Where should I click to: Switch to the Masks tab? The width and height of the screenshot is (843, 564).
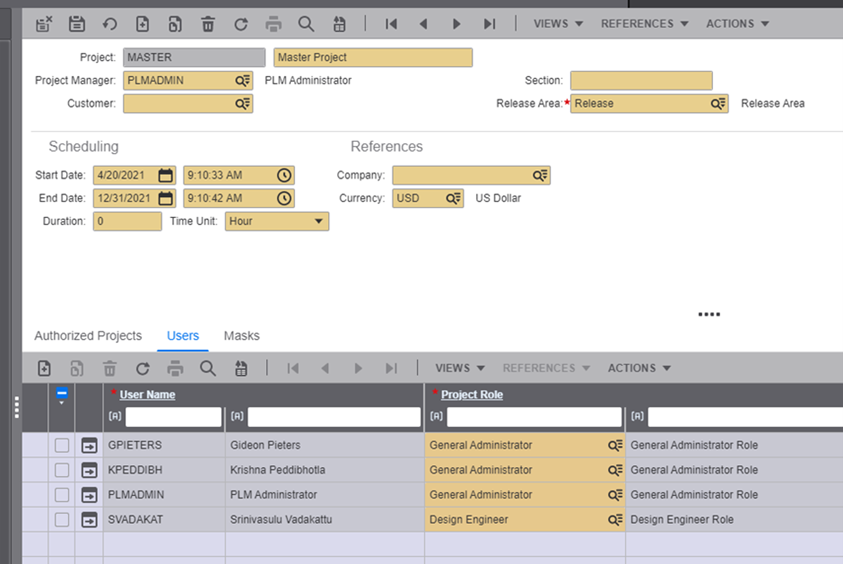[241, 336]
